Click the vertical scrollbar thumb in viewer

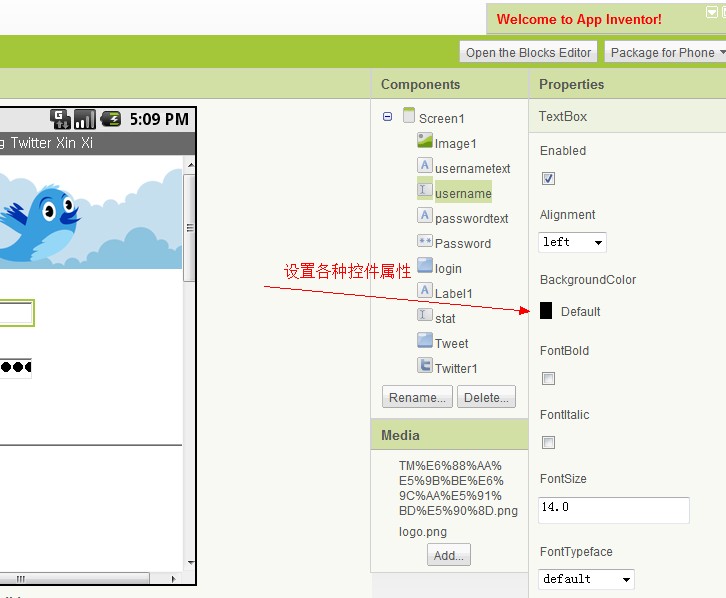pyautogui.click(x=190, y=228)
